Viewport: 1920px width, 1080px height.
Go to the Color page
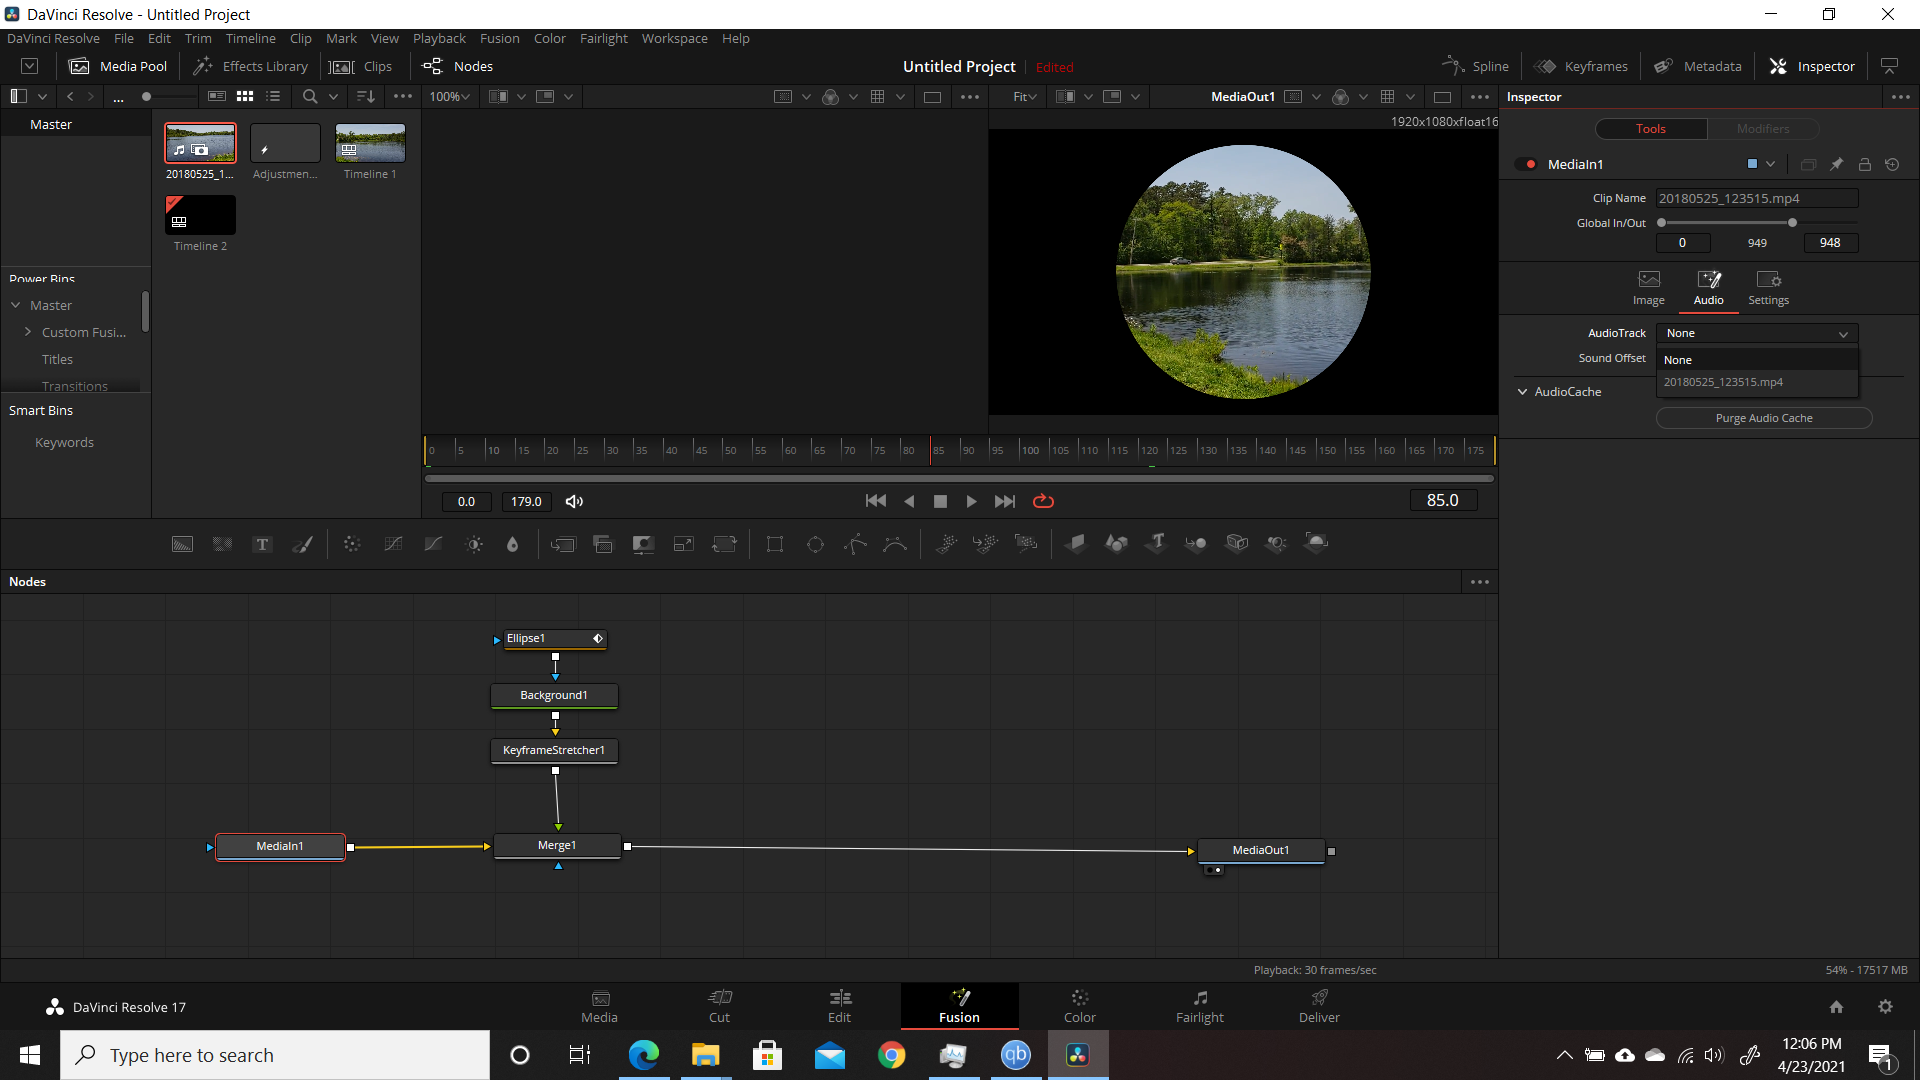point(1079,1006)
